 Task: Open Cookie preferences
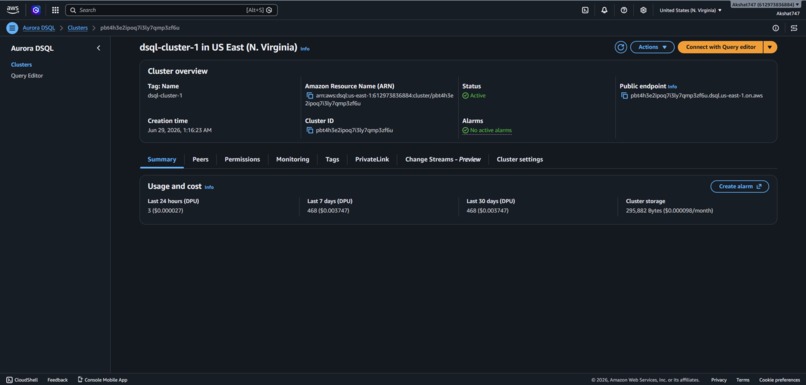click(x=779, y=380)
